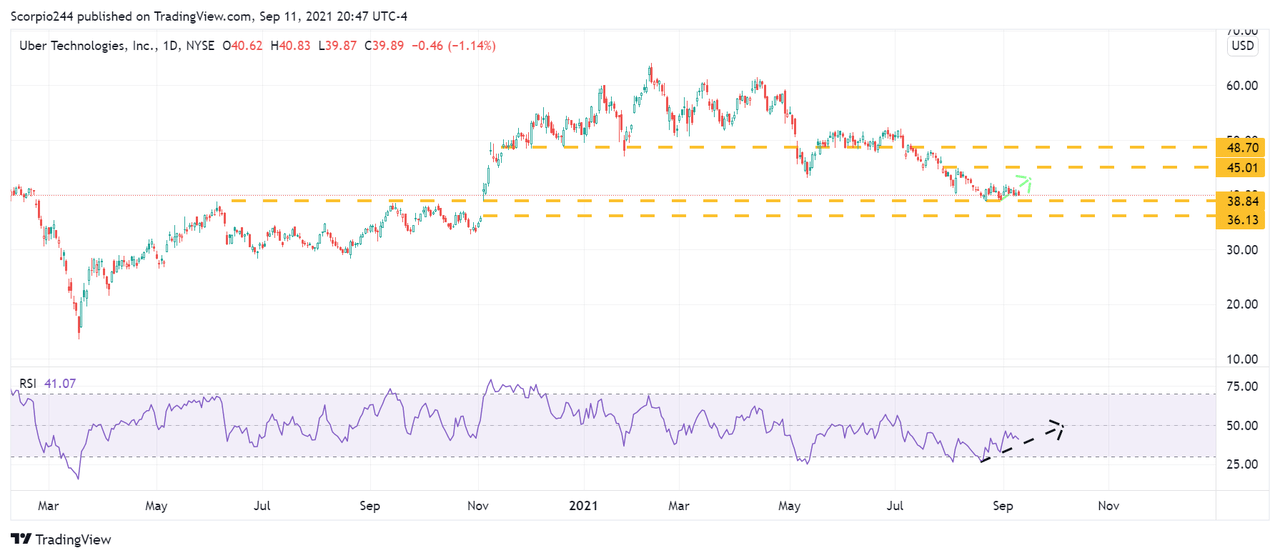Click the RSI value 41.07
The height and width of the screenshot is (558, 1280).
(60, 382)
